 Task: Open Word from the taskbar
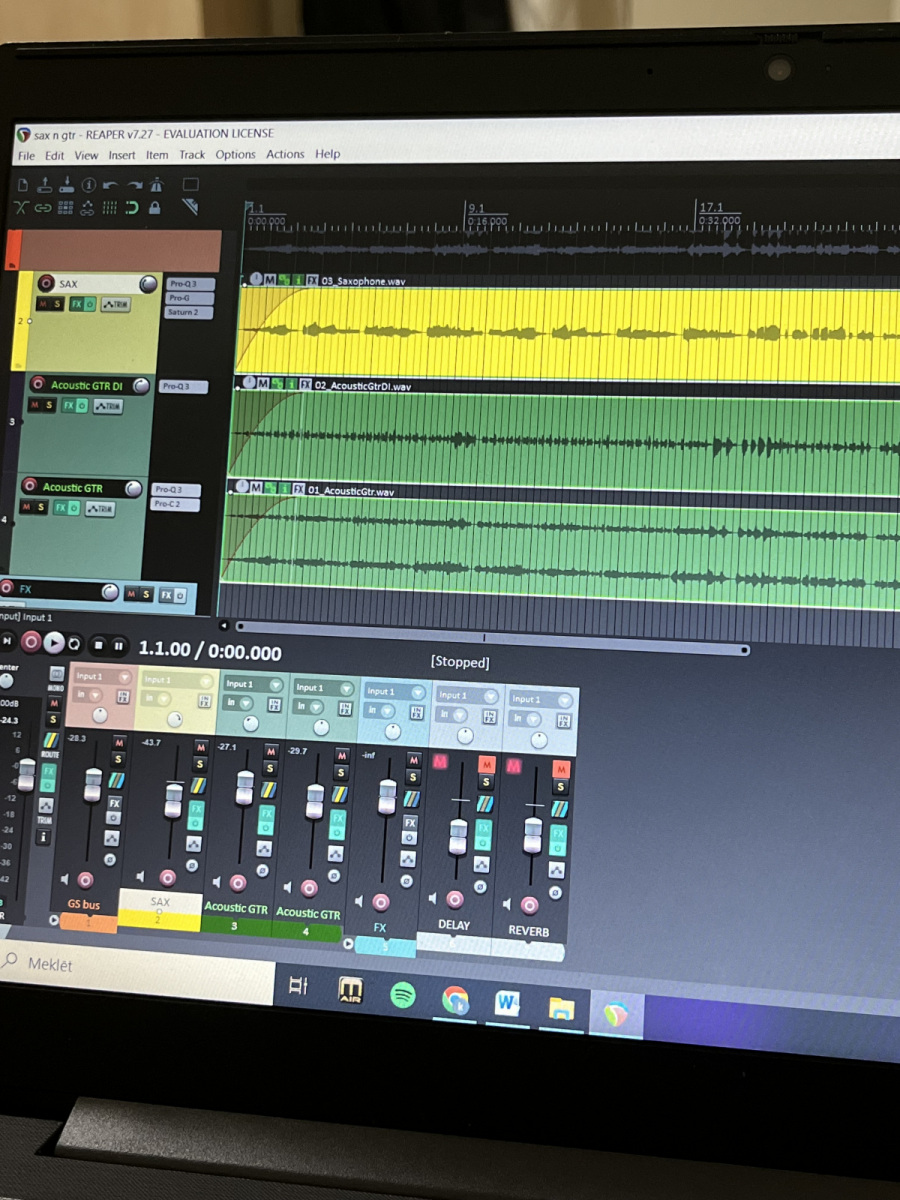pos(508,1003)
